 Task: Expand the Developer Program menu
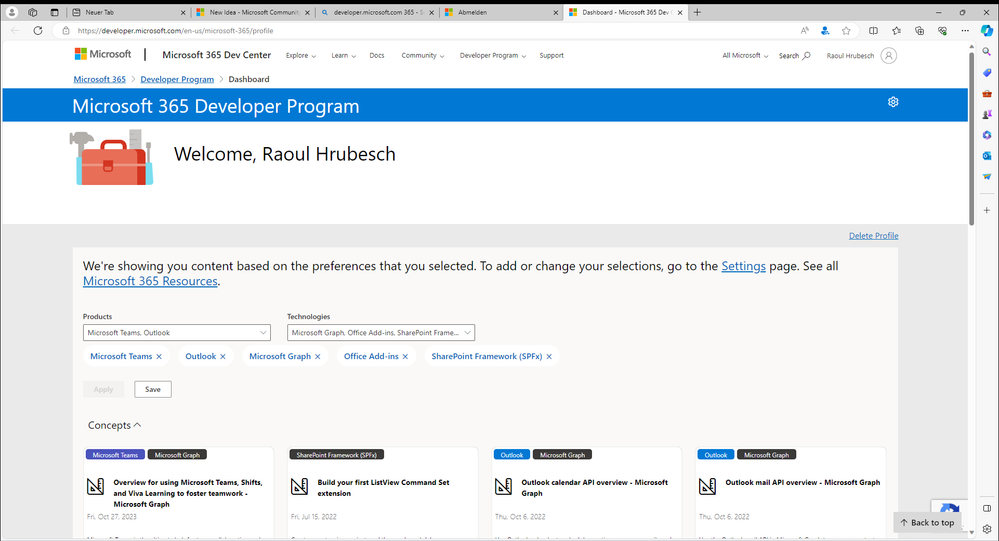pos(492,55)
